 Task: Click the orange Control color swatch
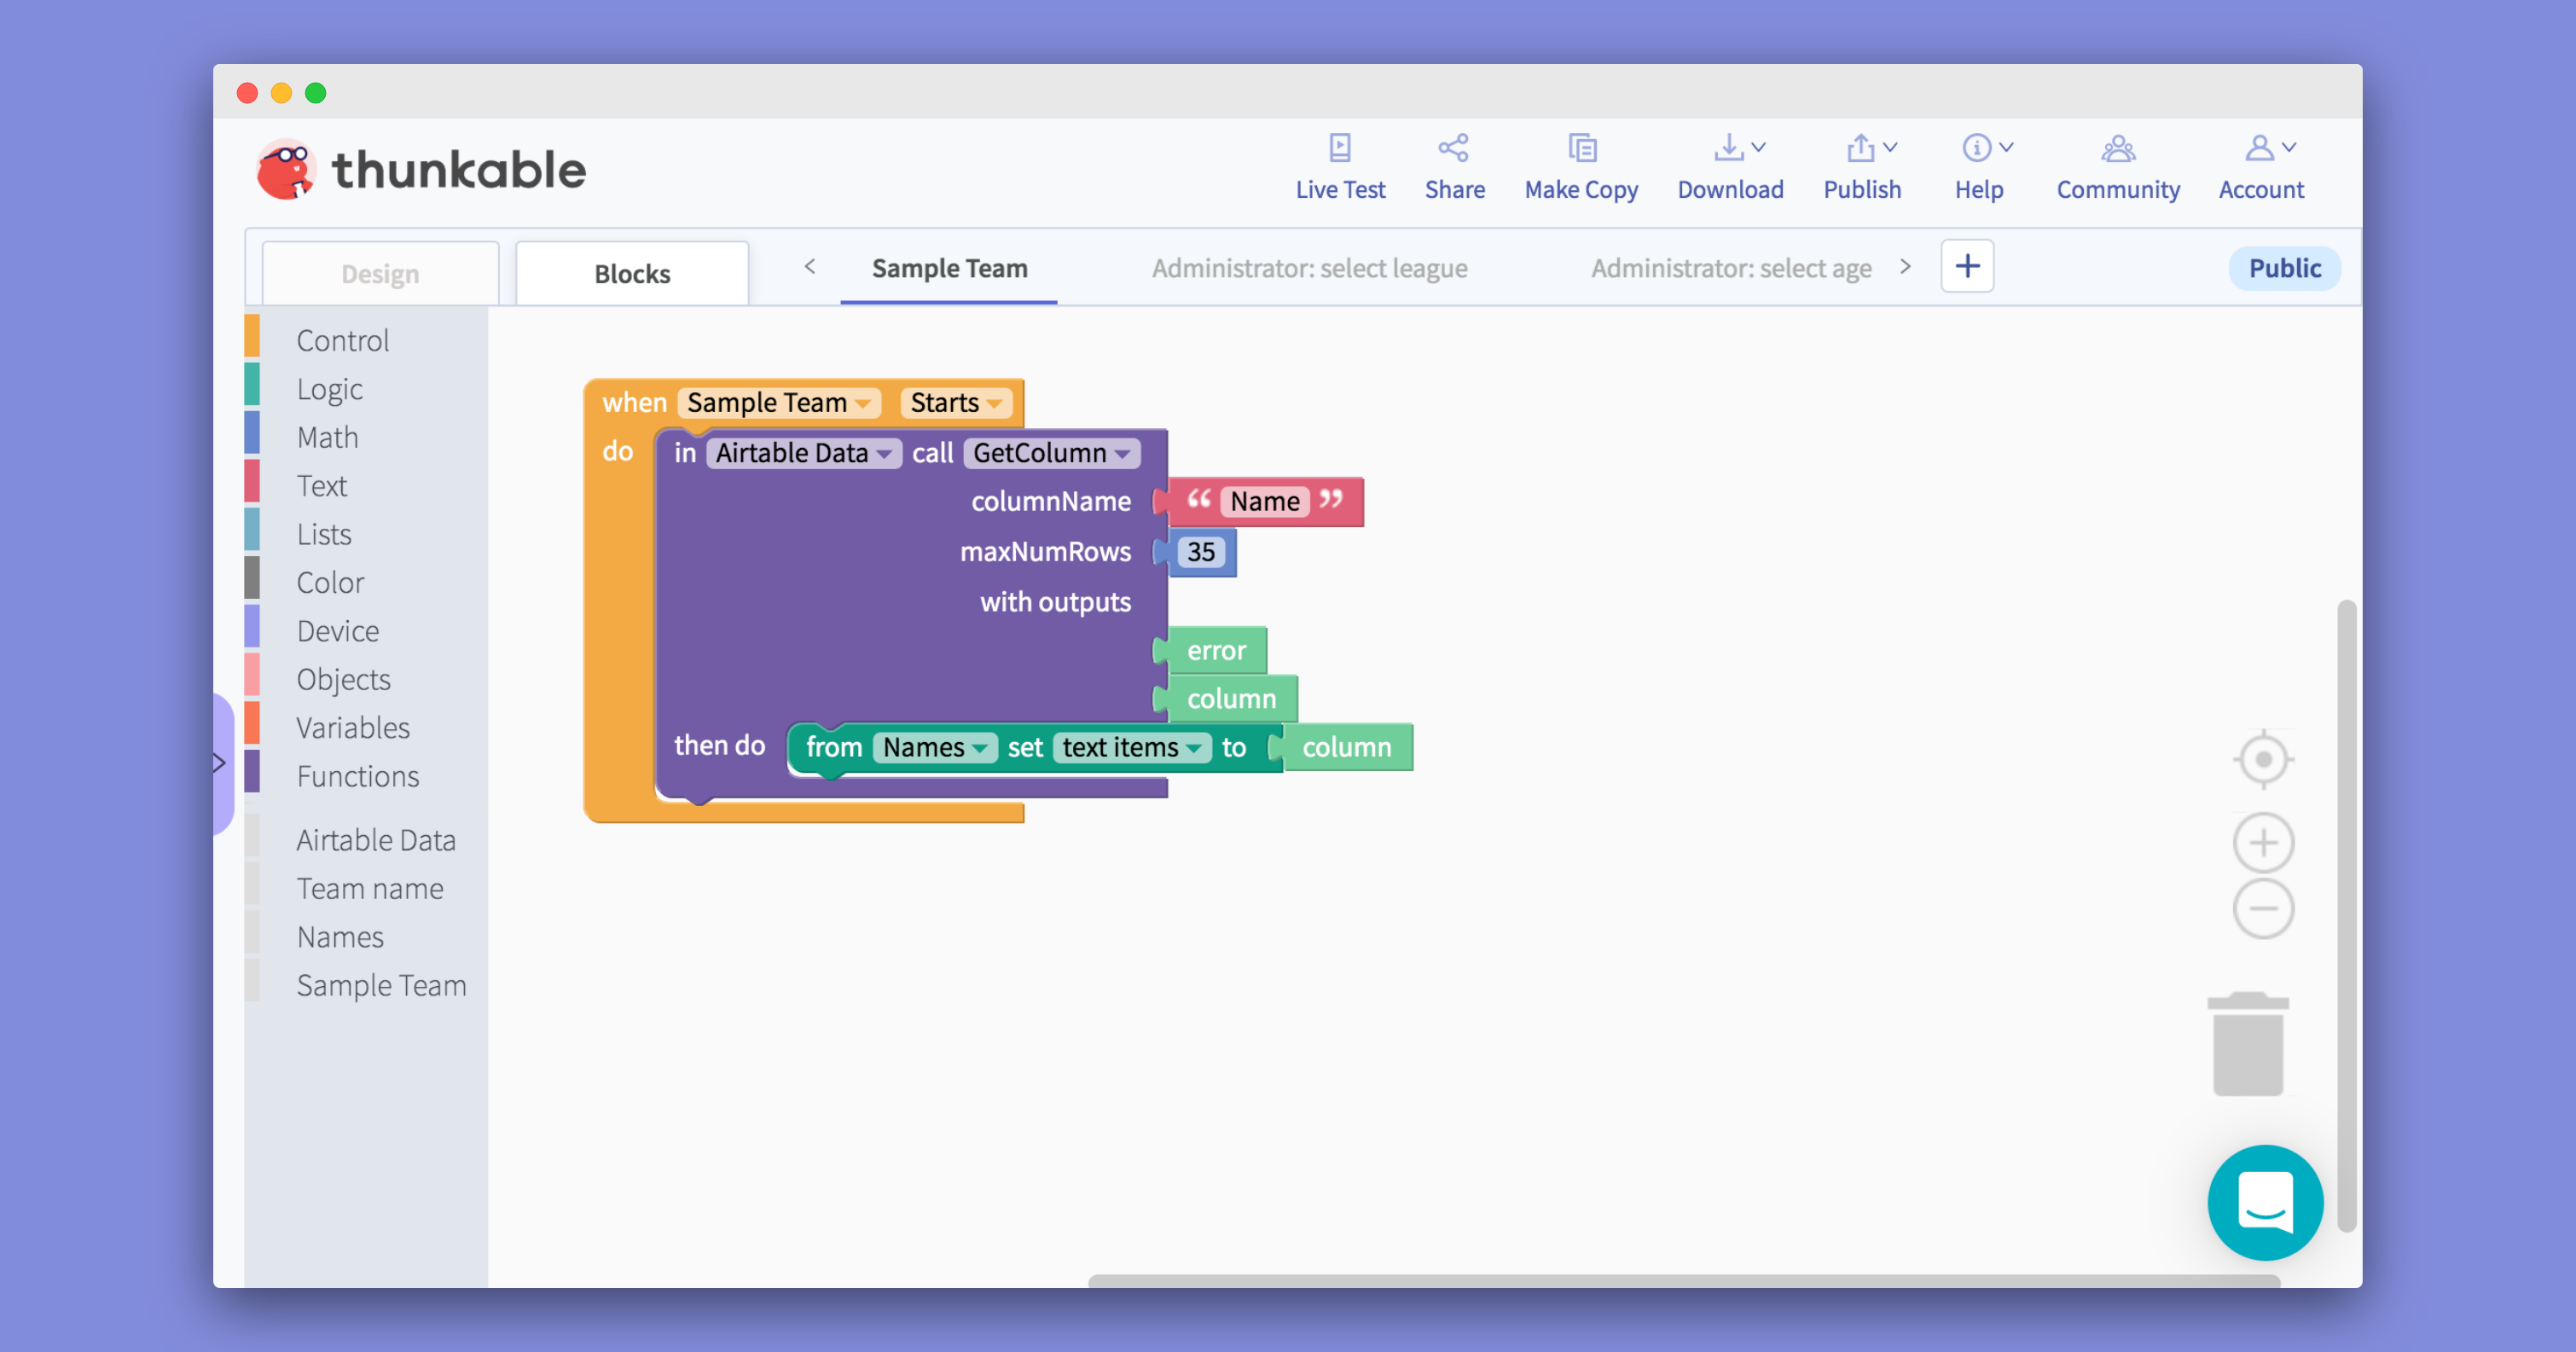252,336
